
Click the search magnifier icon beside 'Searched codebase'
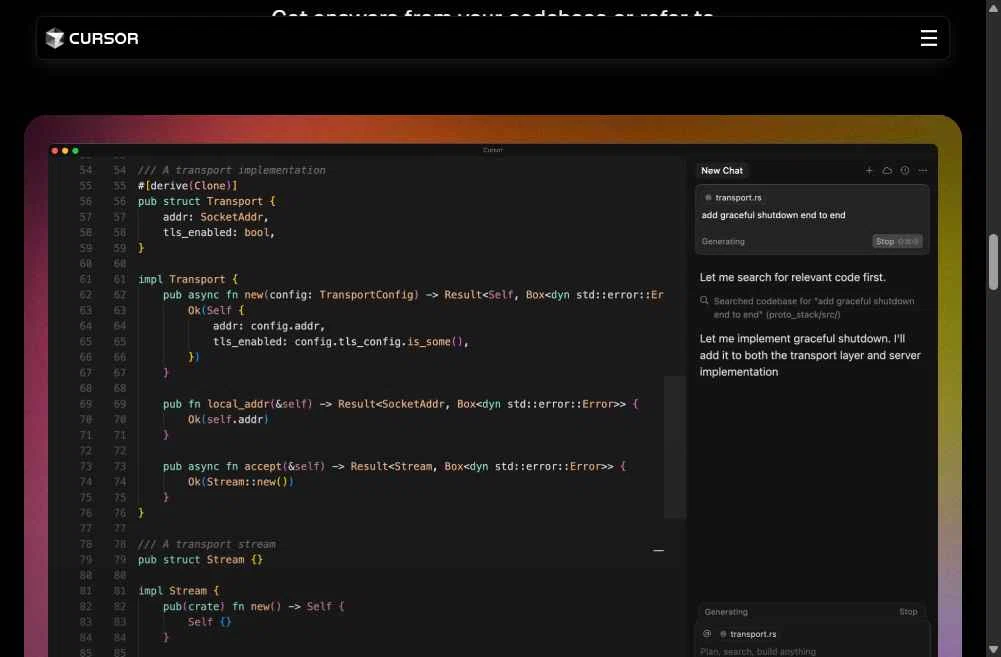(x=704, y=301)
